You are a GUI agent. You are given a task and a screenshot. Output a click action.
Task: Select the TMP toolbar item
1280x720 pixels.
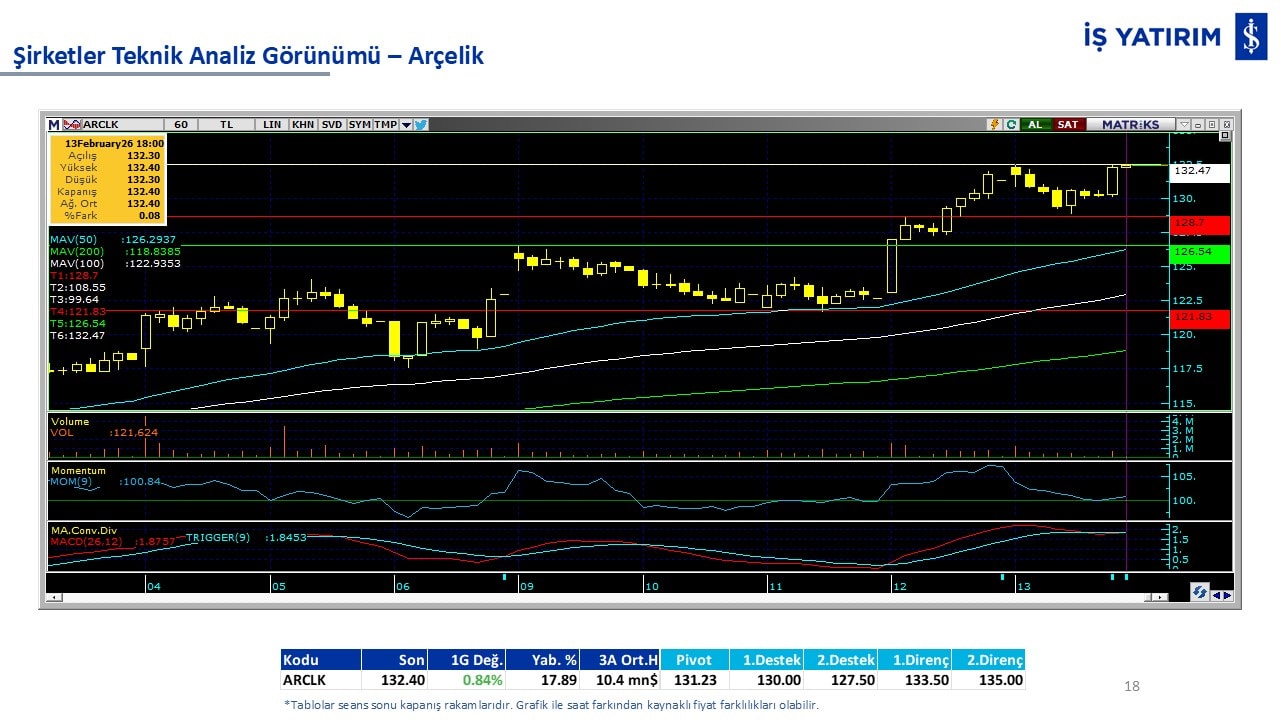[385, 125]
